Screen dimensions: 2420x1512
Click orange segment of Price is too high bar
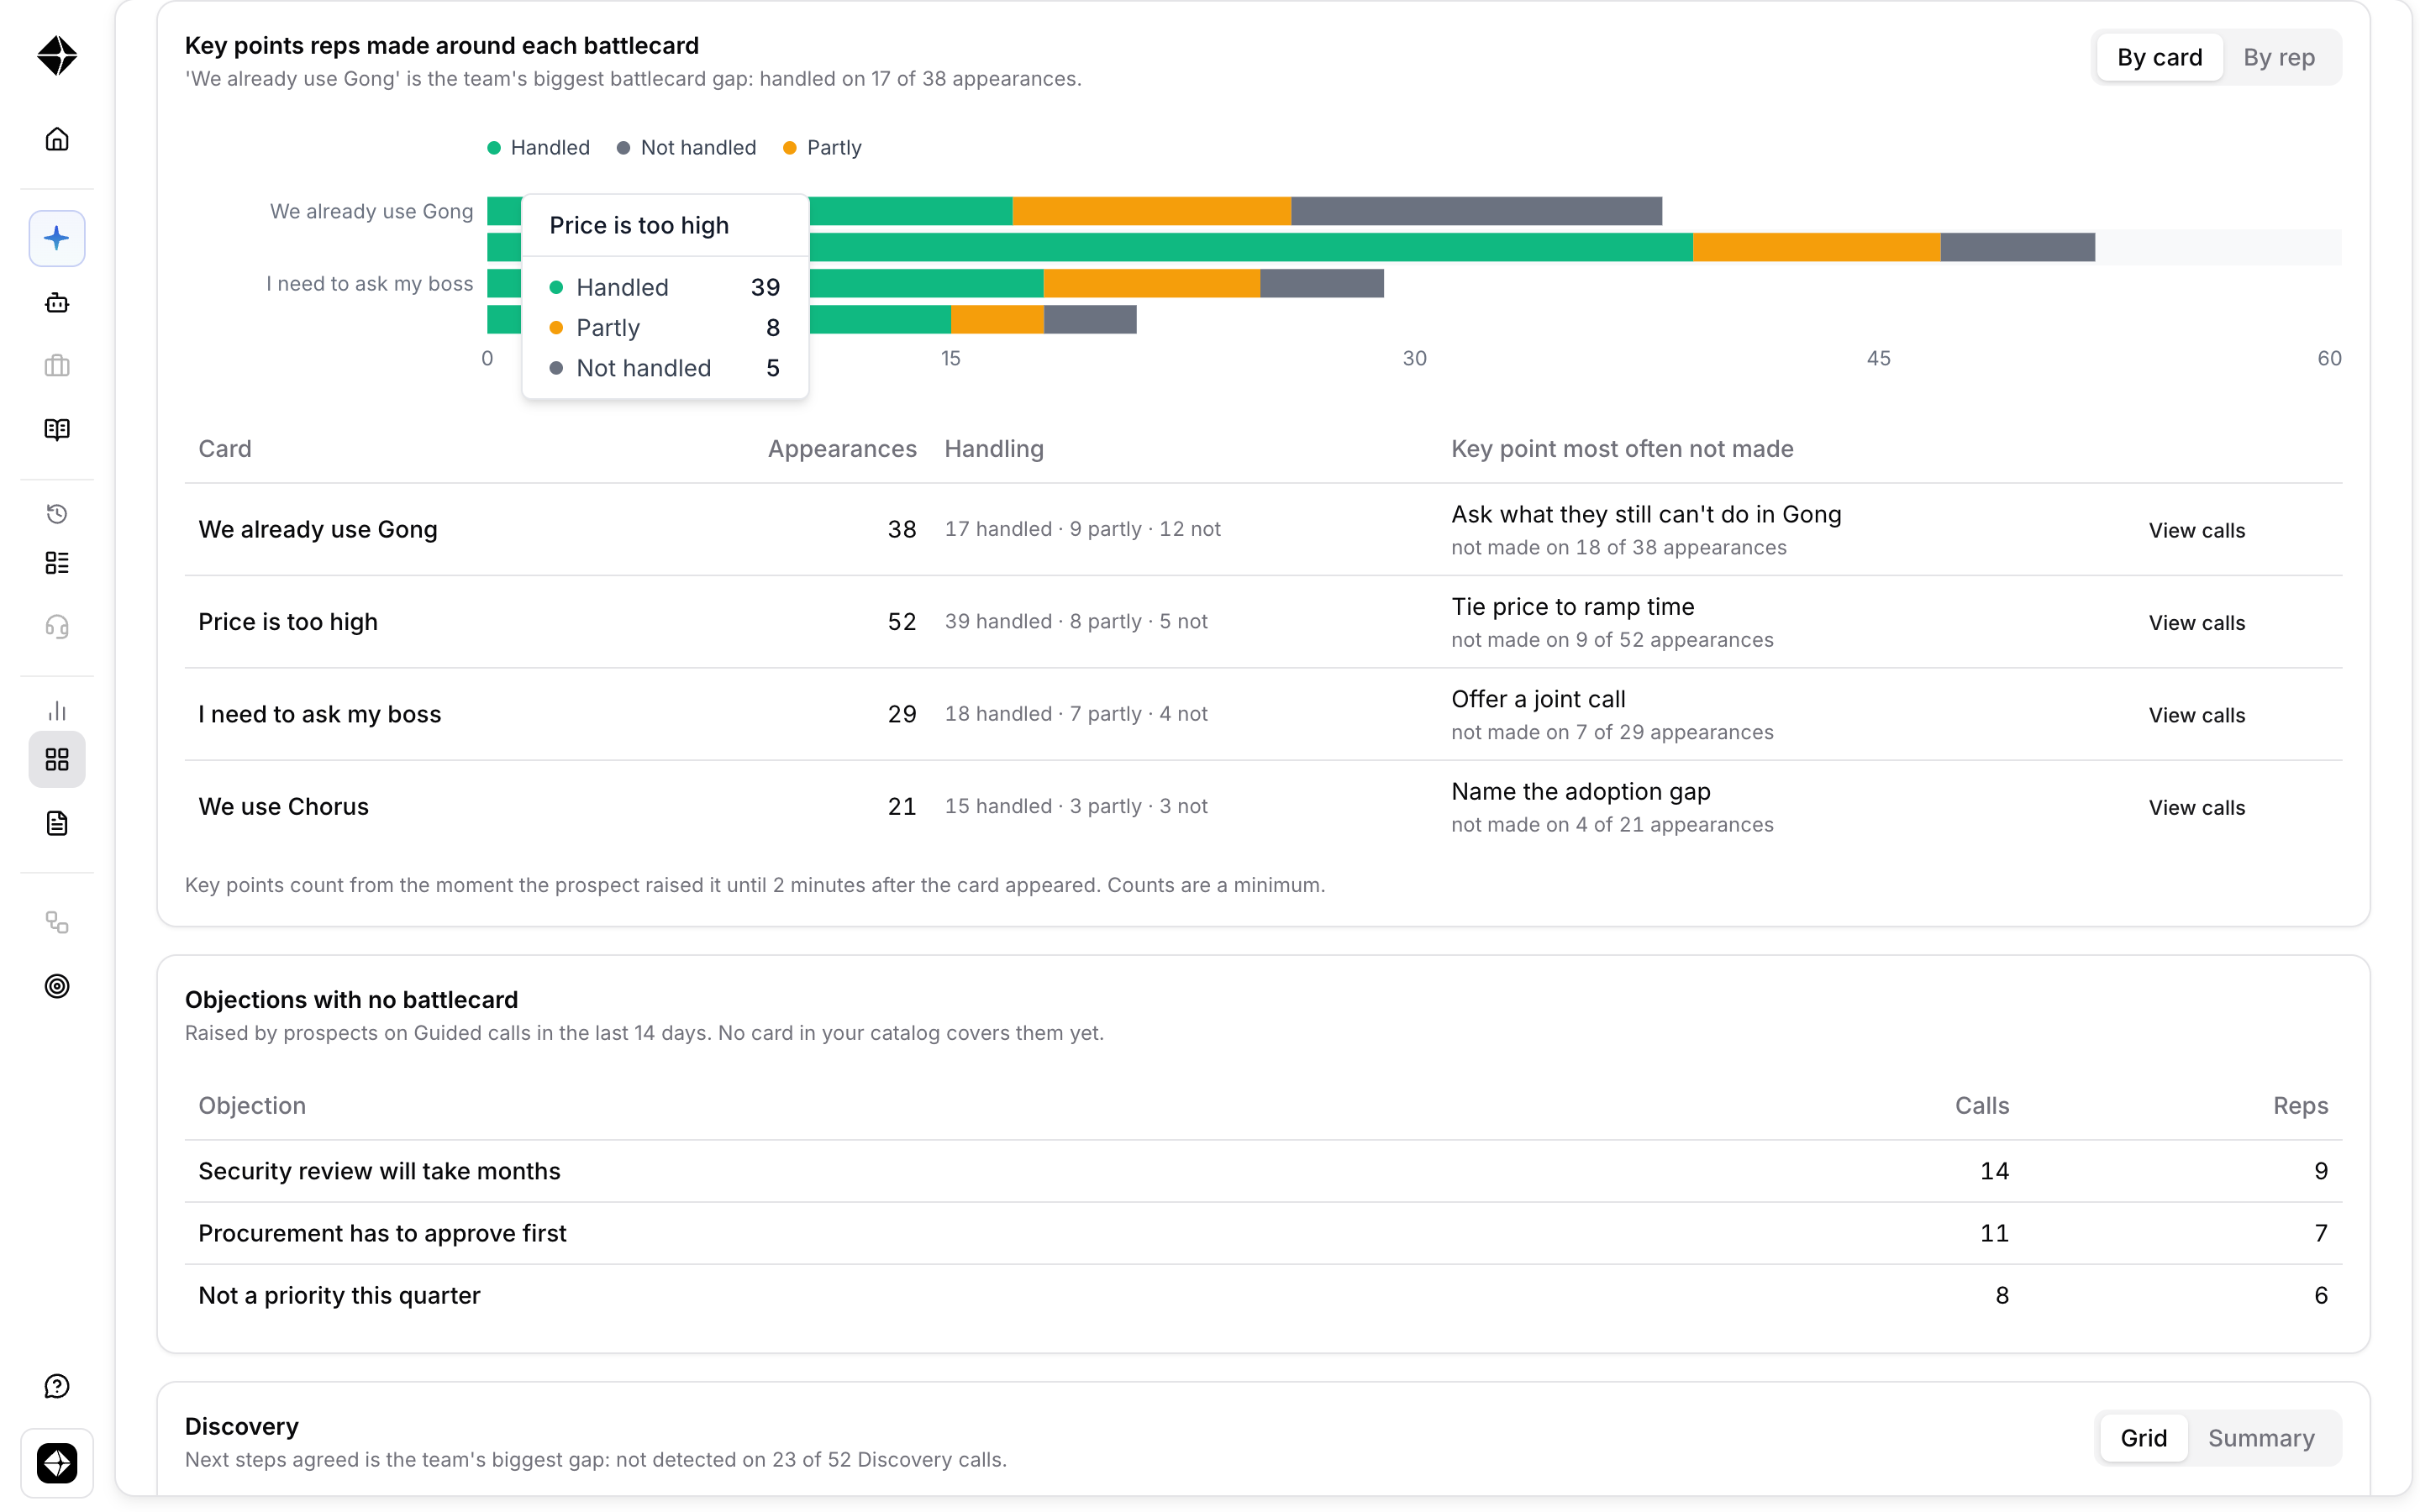click(1816, 247)
